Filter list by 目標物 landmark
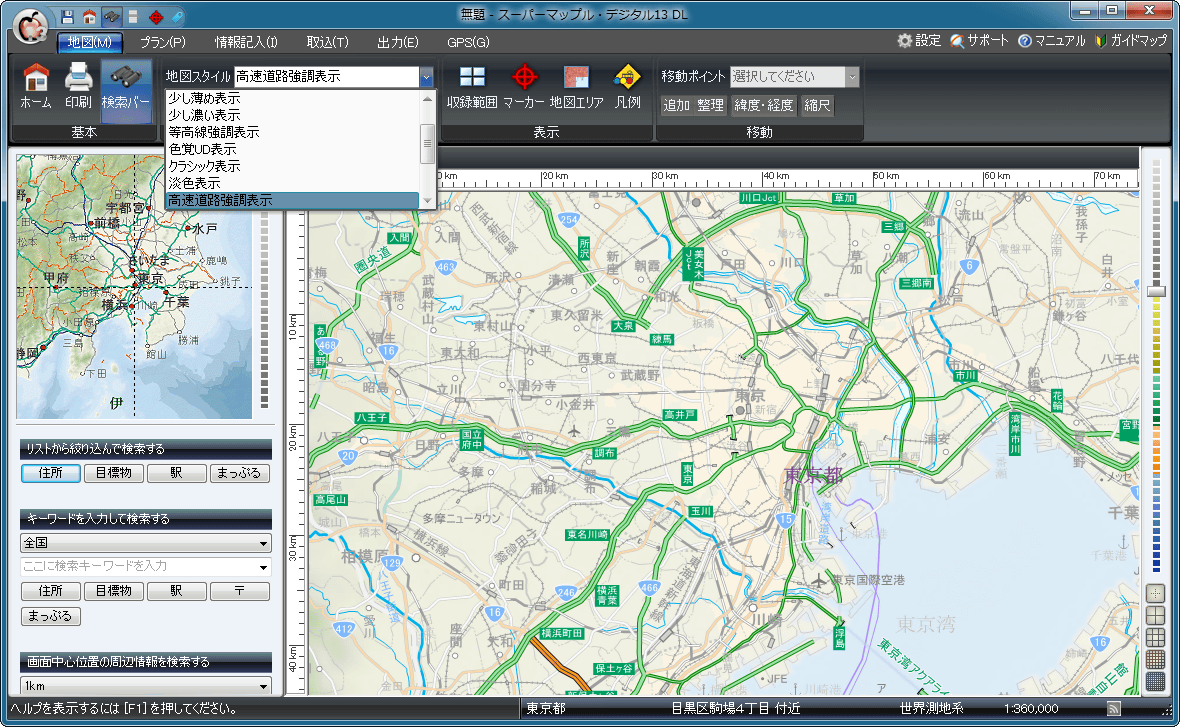This screenshot has height=727, width=1180. pyautogui.click(x=114, y=473)
